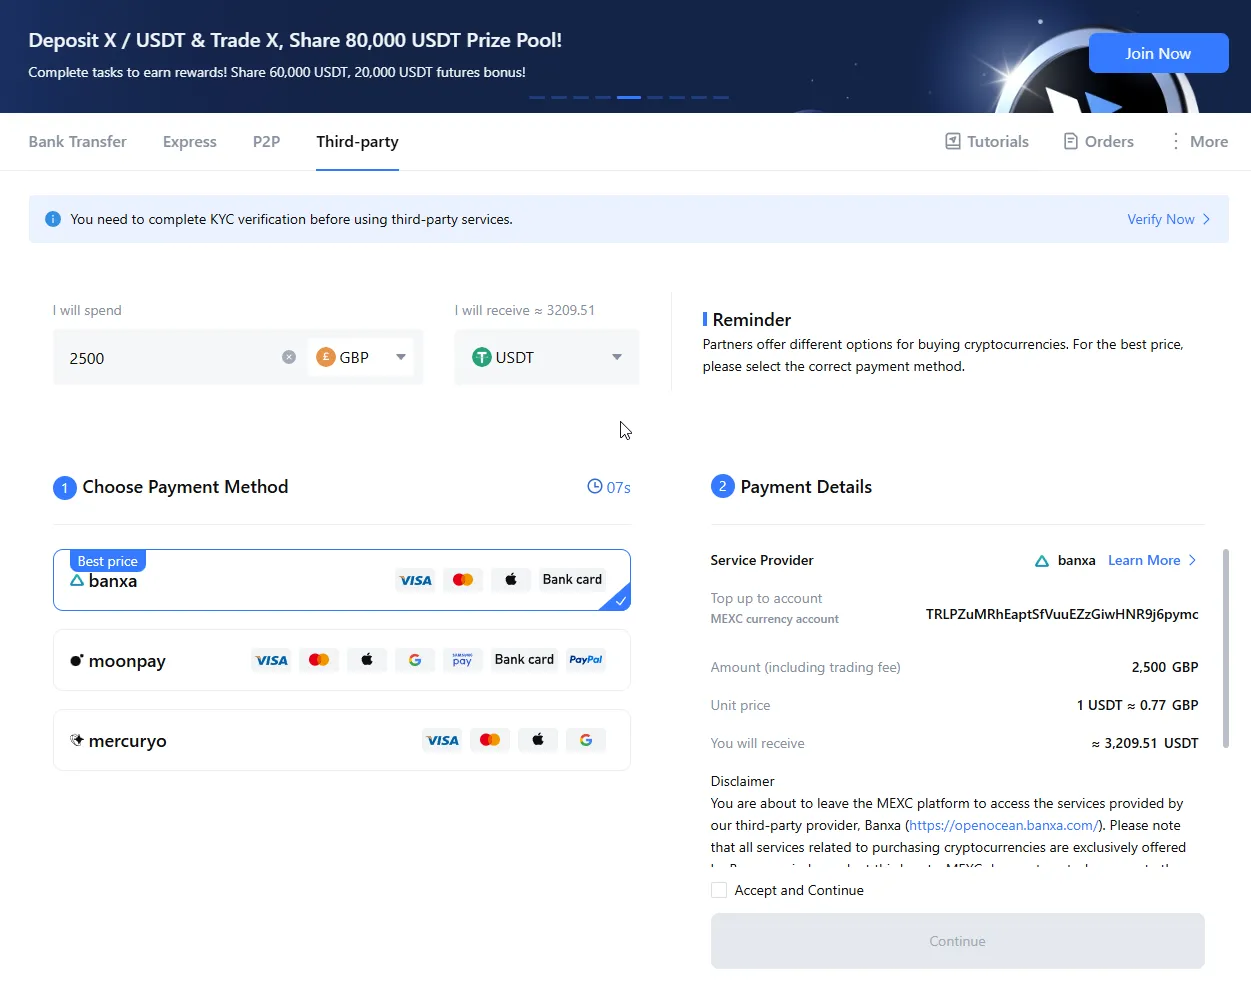
Task: Switch to the P2P tab
Action: click(267, 142)
